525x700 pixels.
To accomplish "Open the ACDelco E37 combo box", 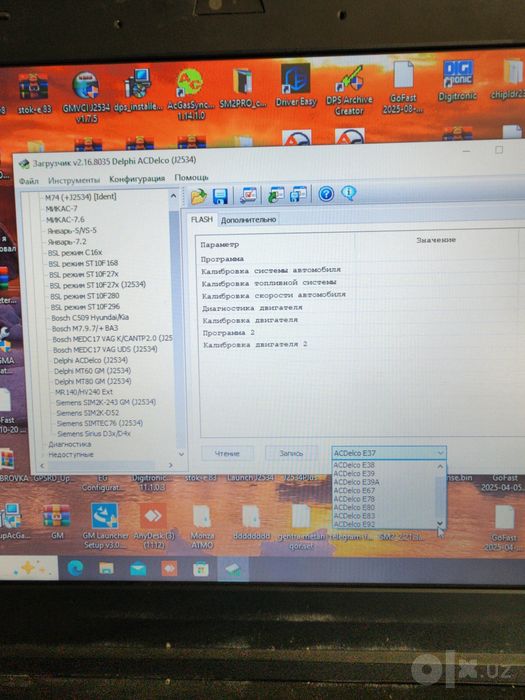I will (x=389, y=453).
